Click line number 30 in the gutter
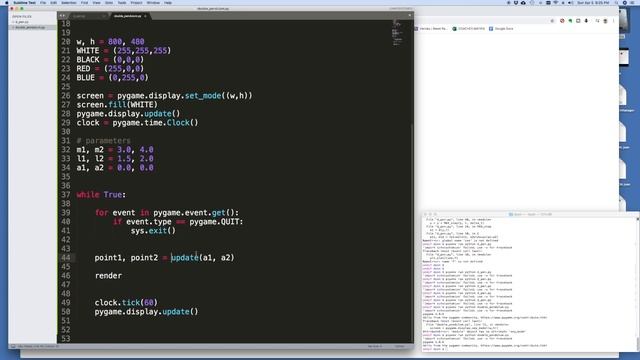This screenshot has width=640, height=360. pos(66,131)
